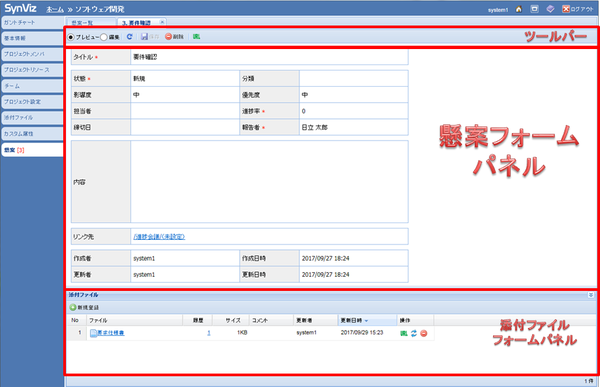Open 添付ファイル in the sidebar
600x387 pixels.
(32, 118)
